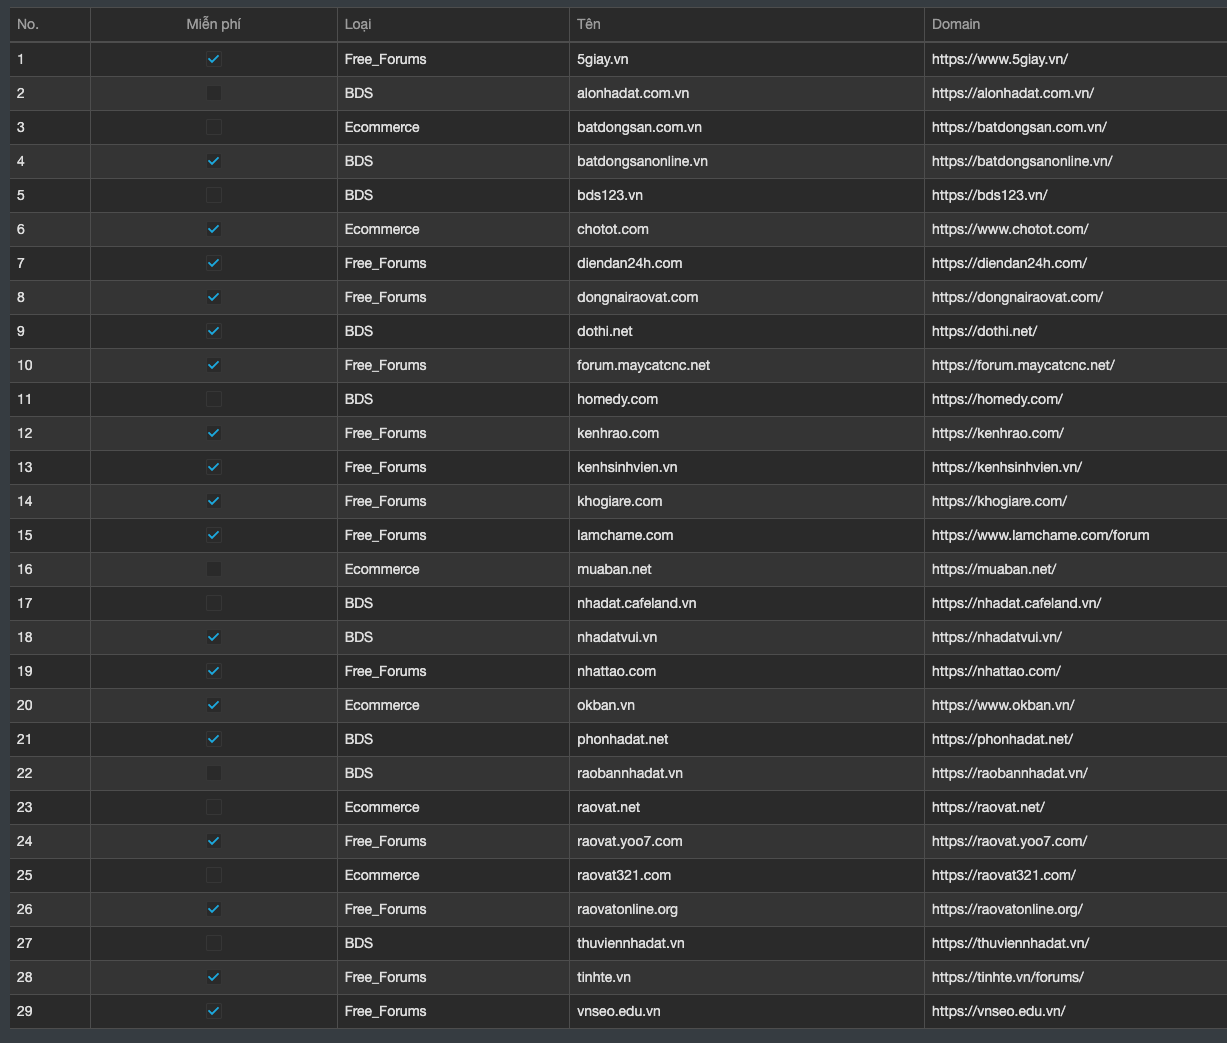Toggle the free checkbox for chotot.com
Viewport: 1227px width, 1043px height.
(x=214, y=229)
